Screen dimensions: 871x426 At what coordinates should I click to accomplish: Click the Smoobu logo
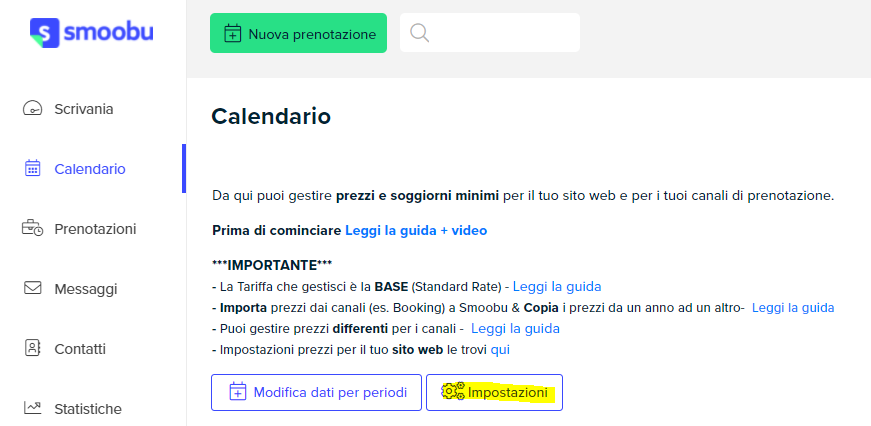coord(92,33)
